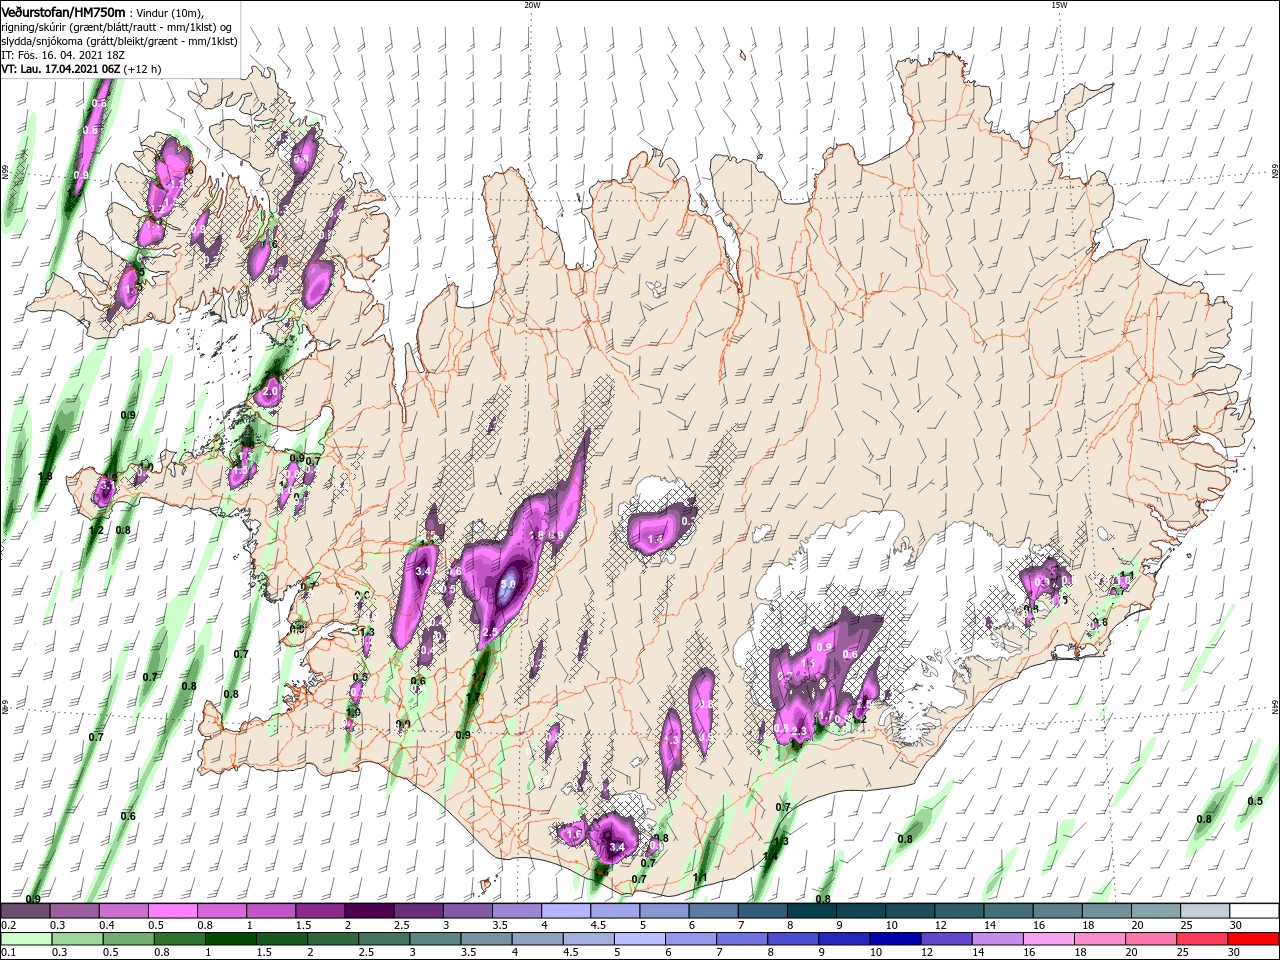1280x960 pixels.
Task: Click the dark teal 9 swatch in the upper legend
Action: pyautogui.click(x=861, y=911)
